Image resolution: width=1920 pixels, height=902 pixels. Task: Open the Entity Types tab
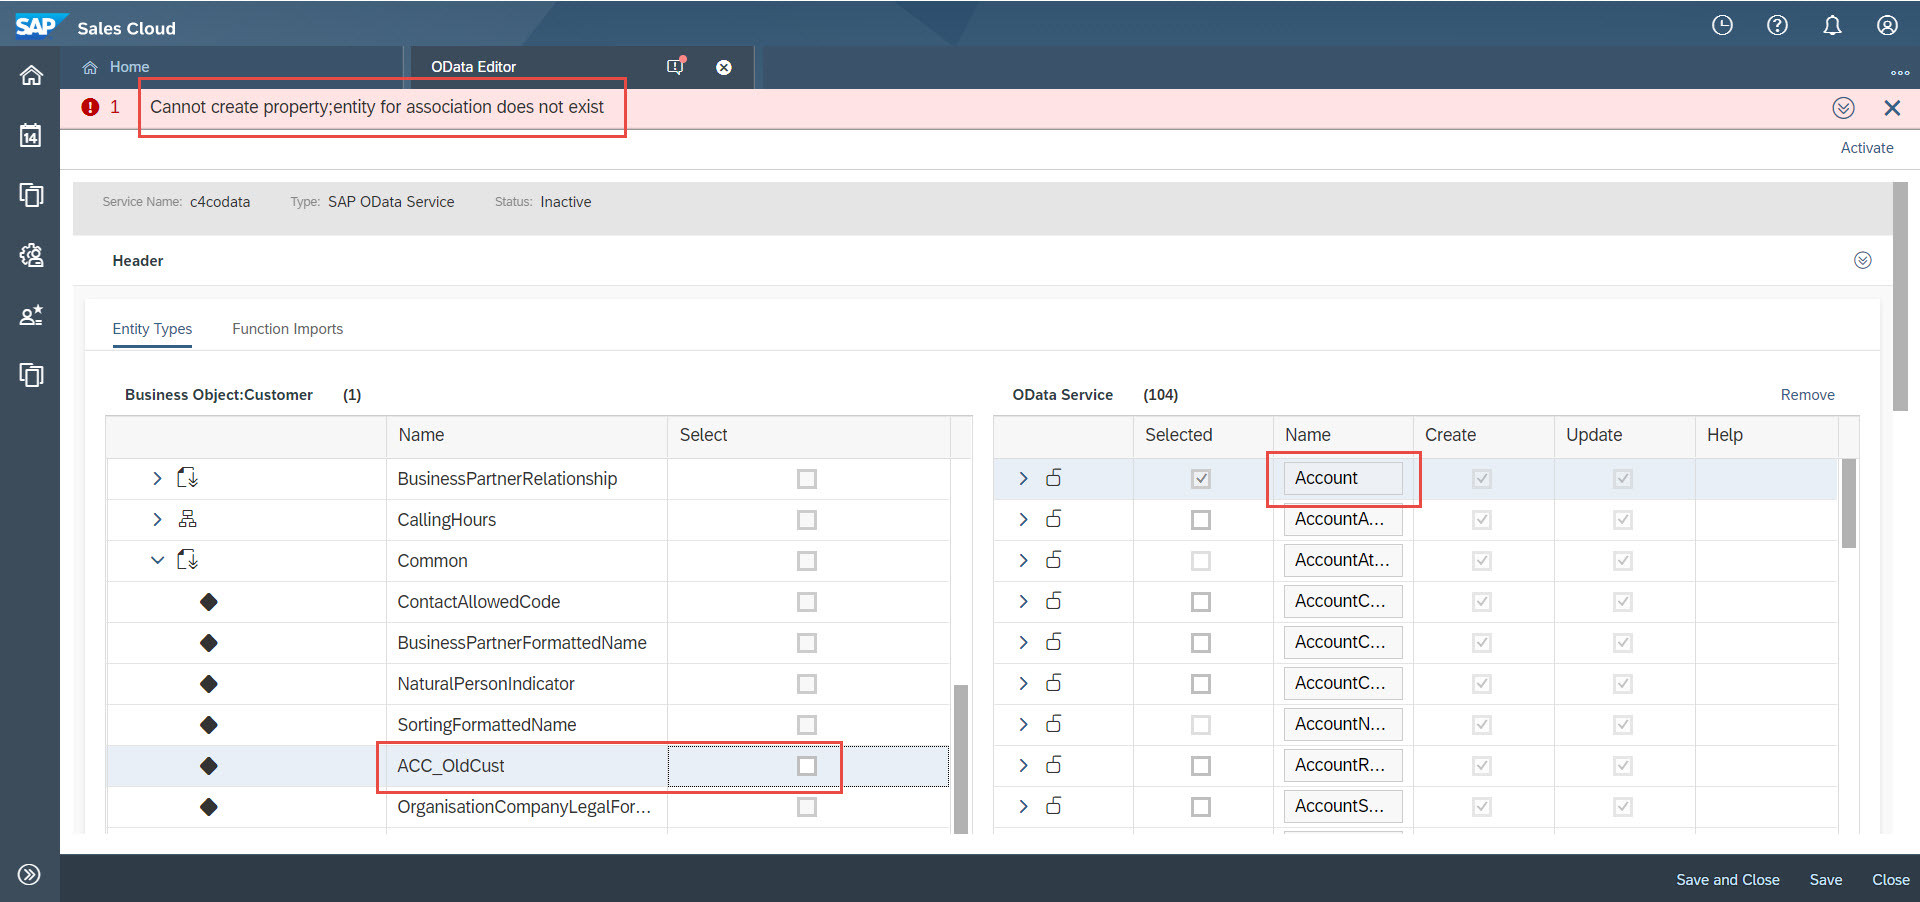[152, 329]
